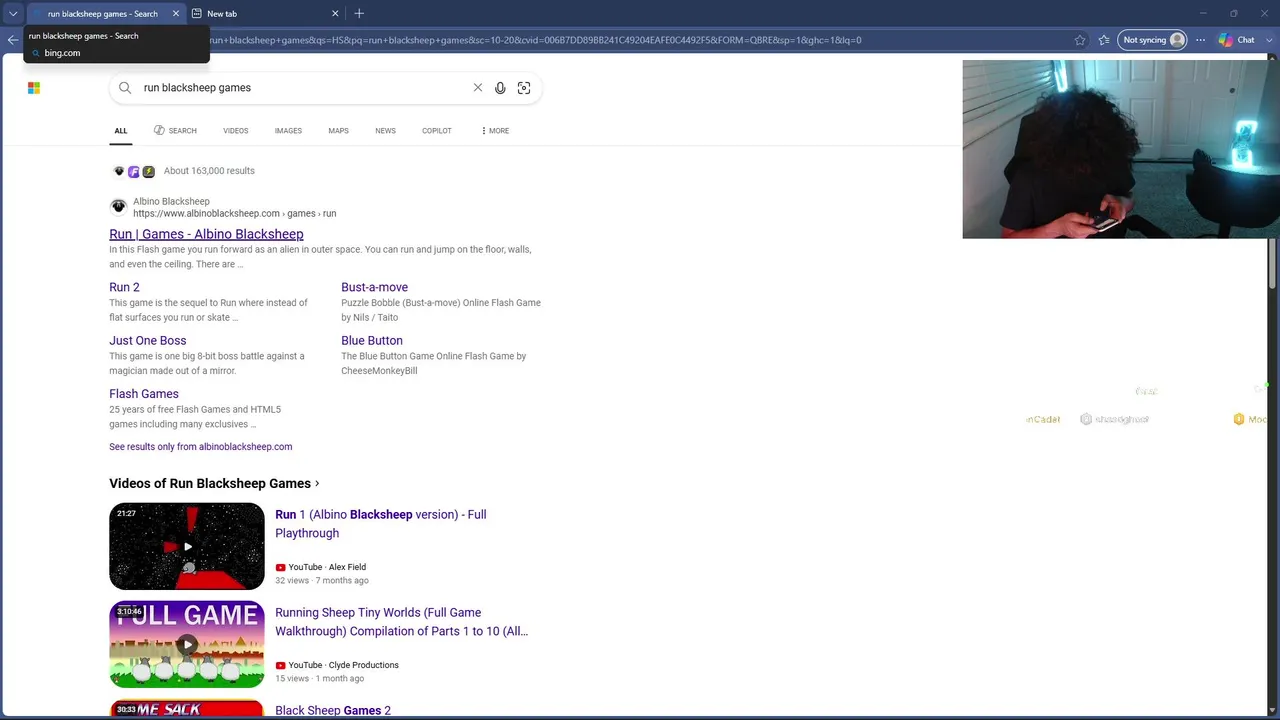Open the Bust-a-move sitelink
This screenshot has width=1280, height=720.
[x=374, y=287]
